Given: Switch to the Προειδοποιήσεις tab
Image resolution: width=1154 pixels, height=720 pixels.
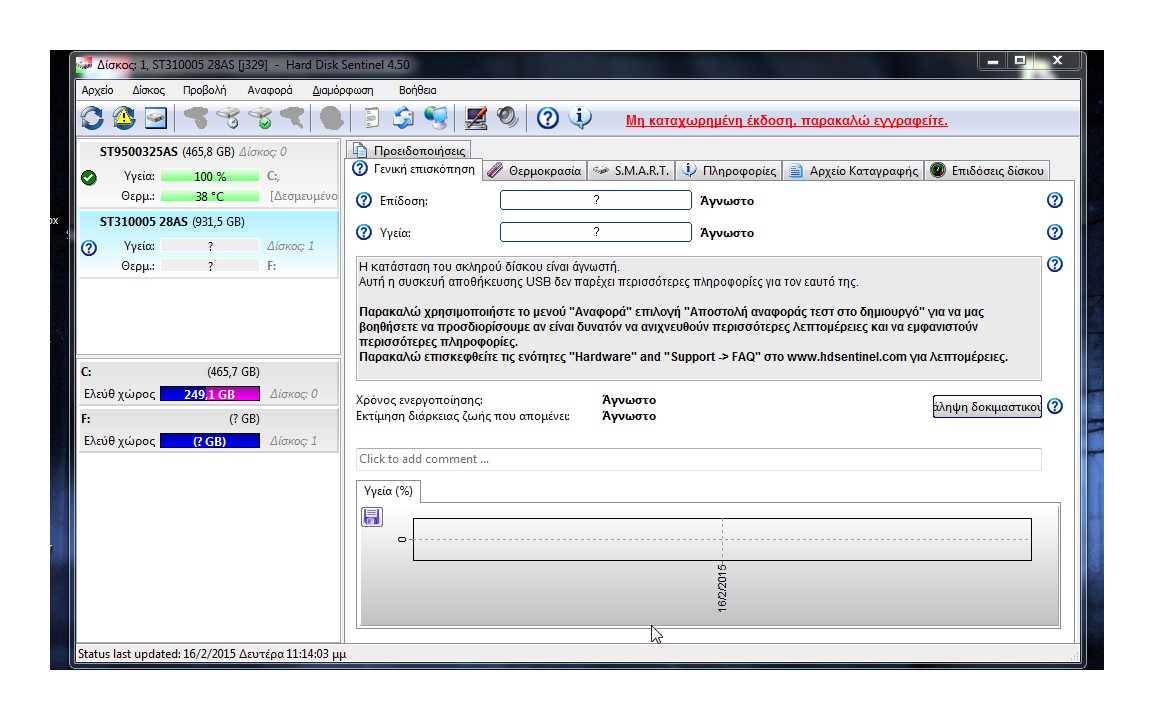Looking at the screenshot, I should pyautogui.click(x=409, y=150).
